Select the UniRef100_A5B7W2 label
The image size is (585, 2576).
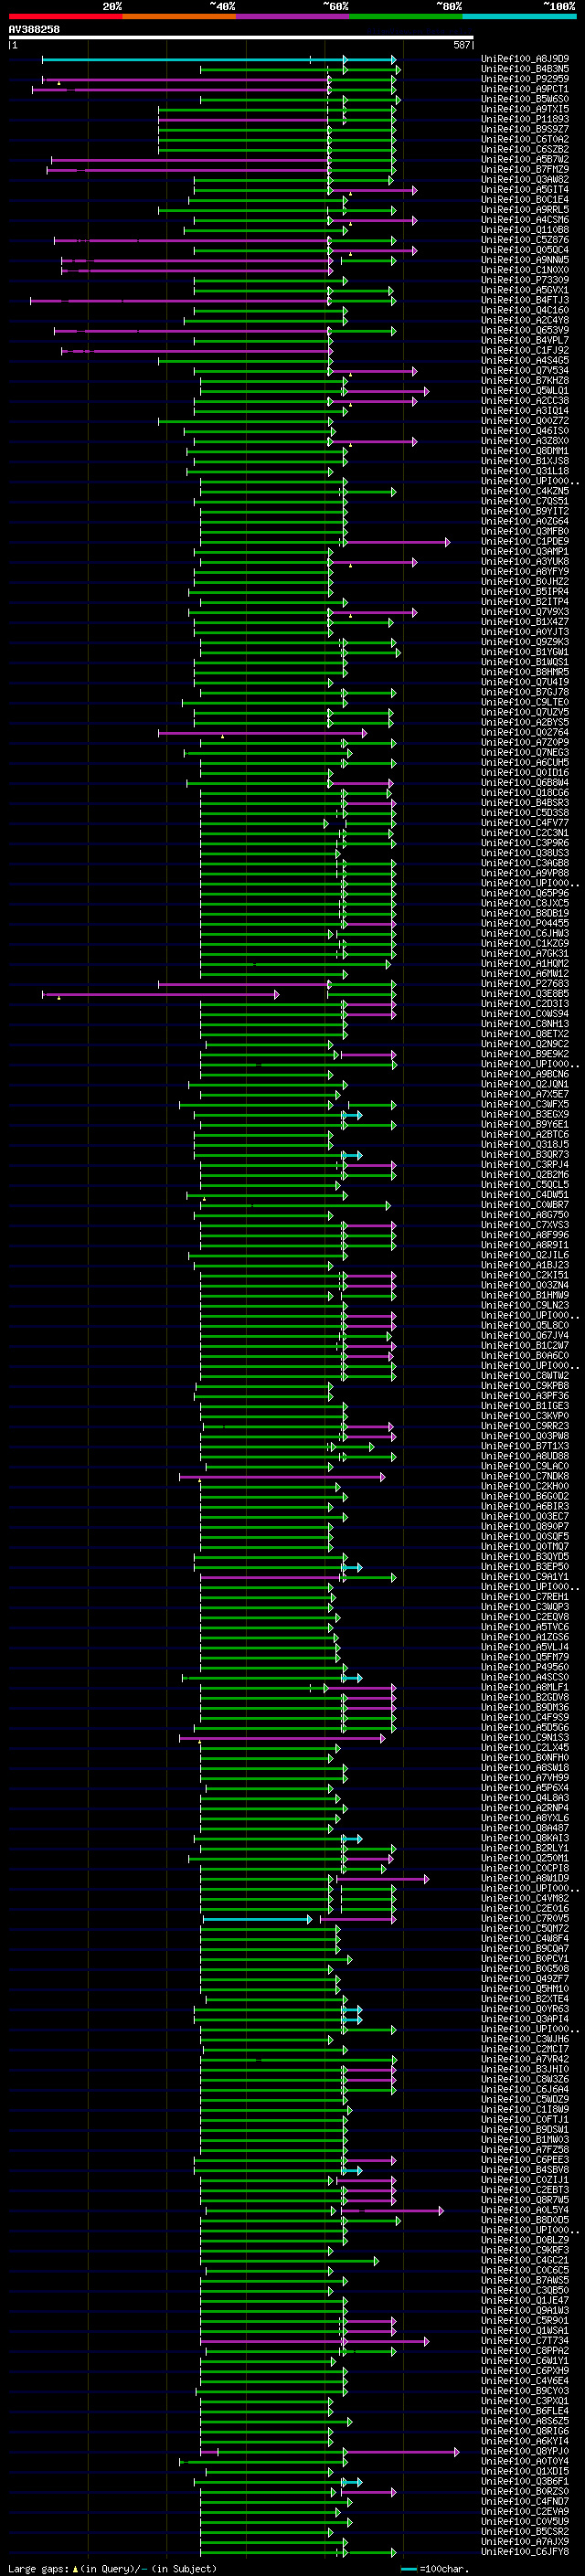click(525, 159)
